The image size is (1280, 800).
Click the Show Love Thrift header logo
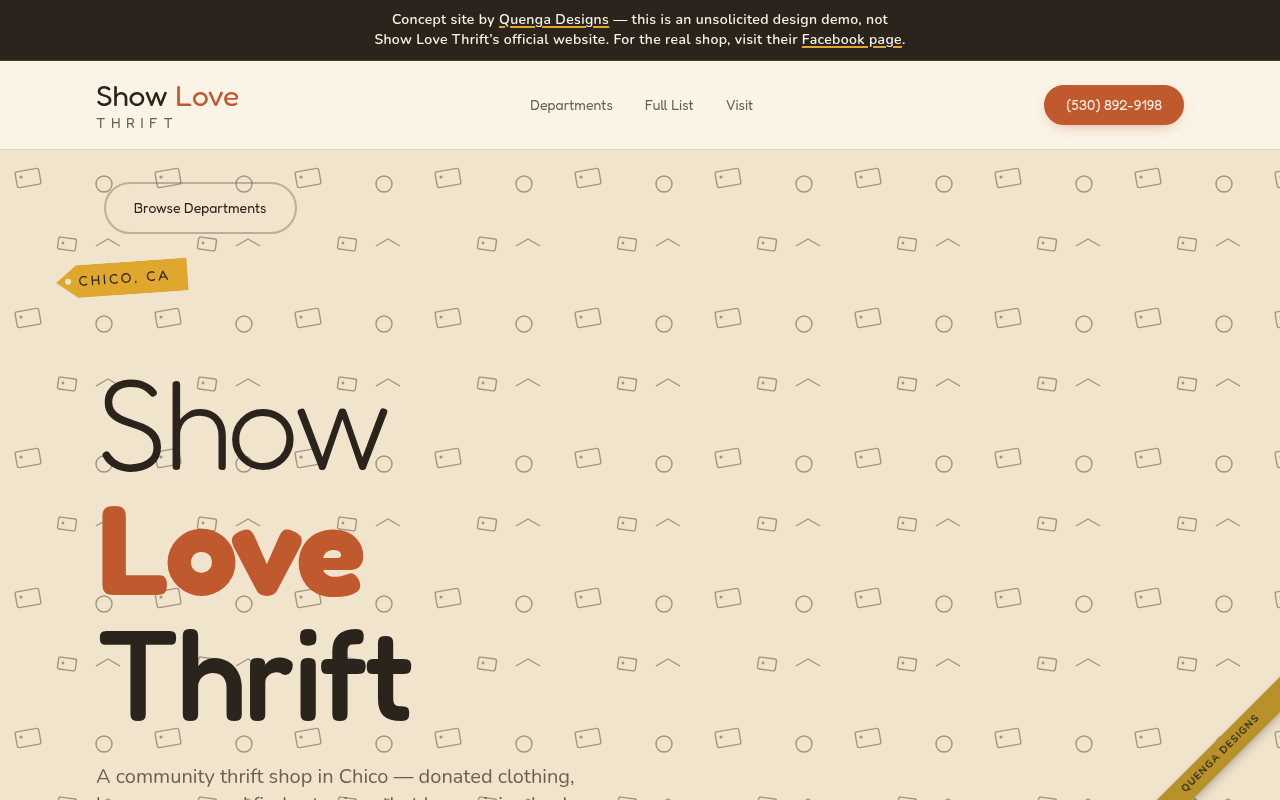(167, 105)
